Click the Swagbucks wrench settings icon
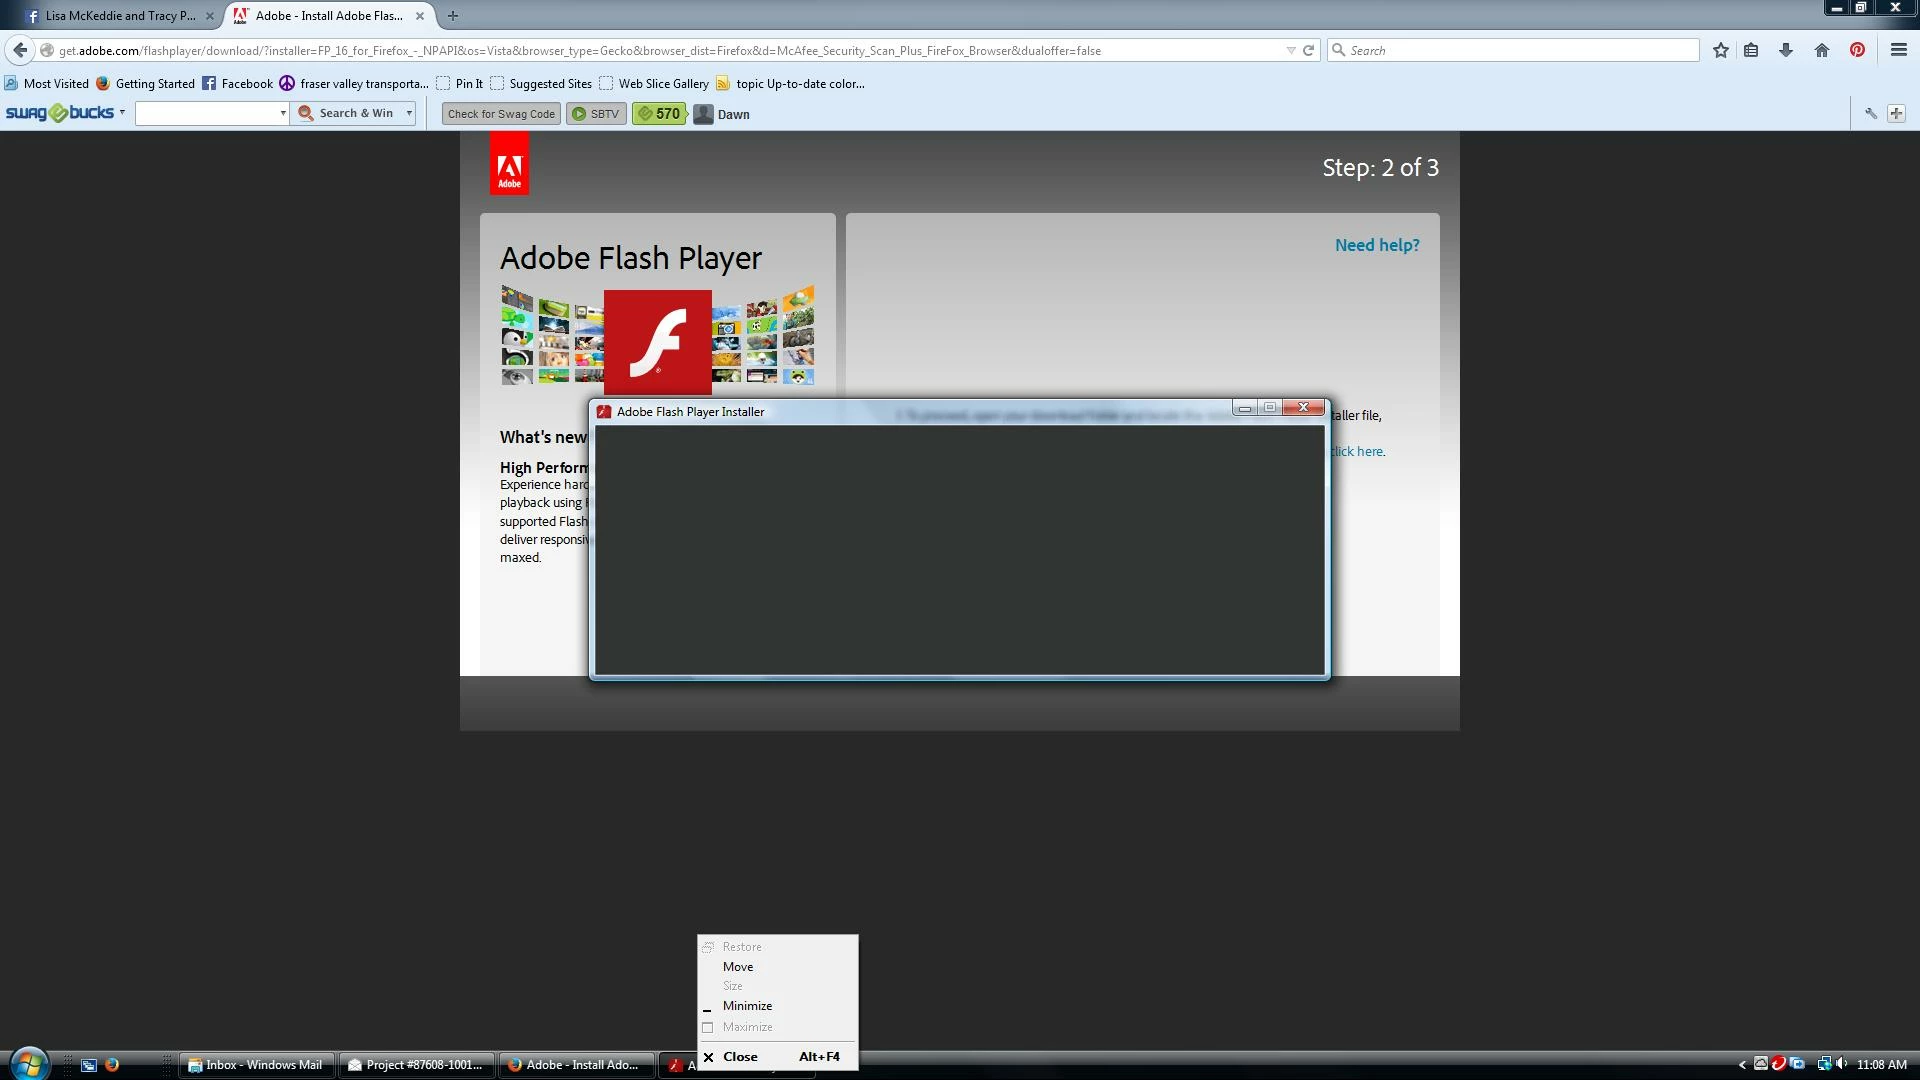This screenshot has width=1920, height=1080. click(1870, 114)
